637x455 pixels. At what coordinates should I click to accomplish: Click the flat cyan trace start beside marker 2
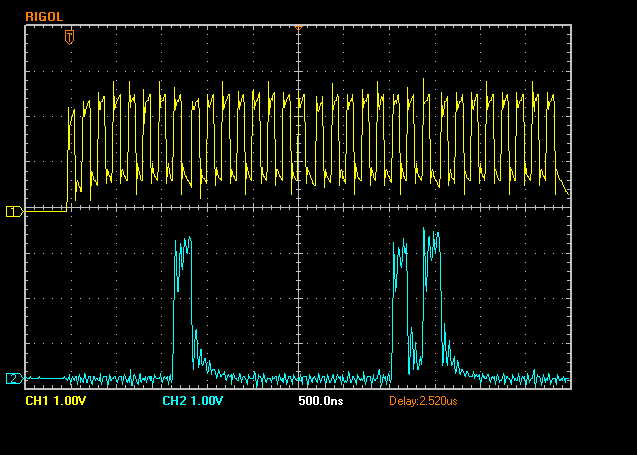tap(46, 378)
